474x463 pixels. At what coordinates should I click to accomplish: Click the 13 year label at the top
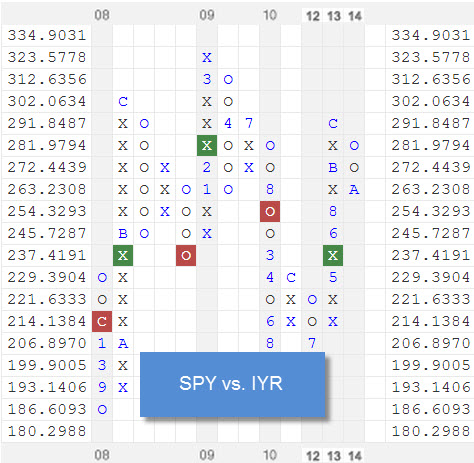(x=334, y=16)
